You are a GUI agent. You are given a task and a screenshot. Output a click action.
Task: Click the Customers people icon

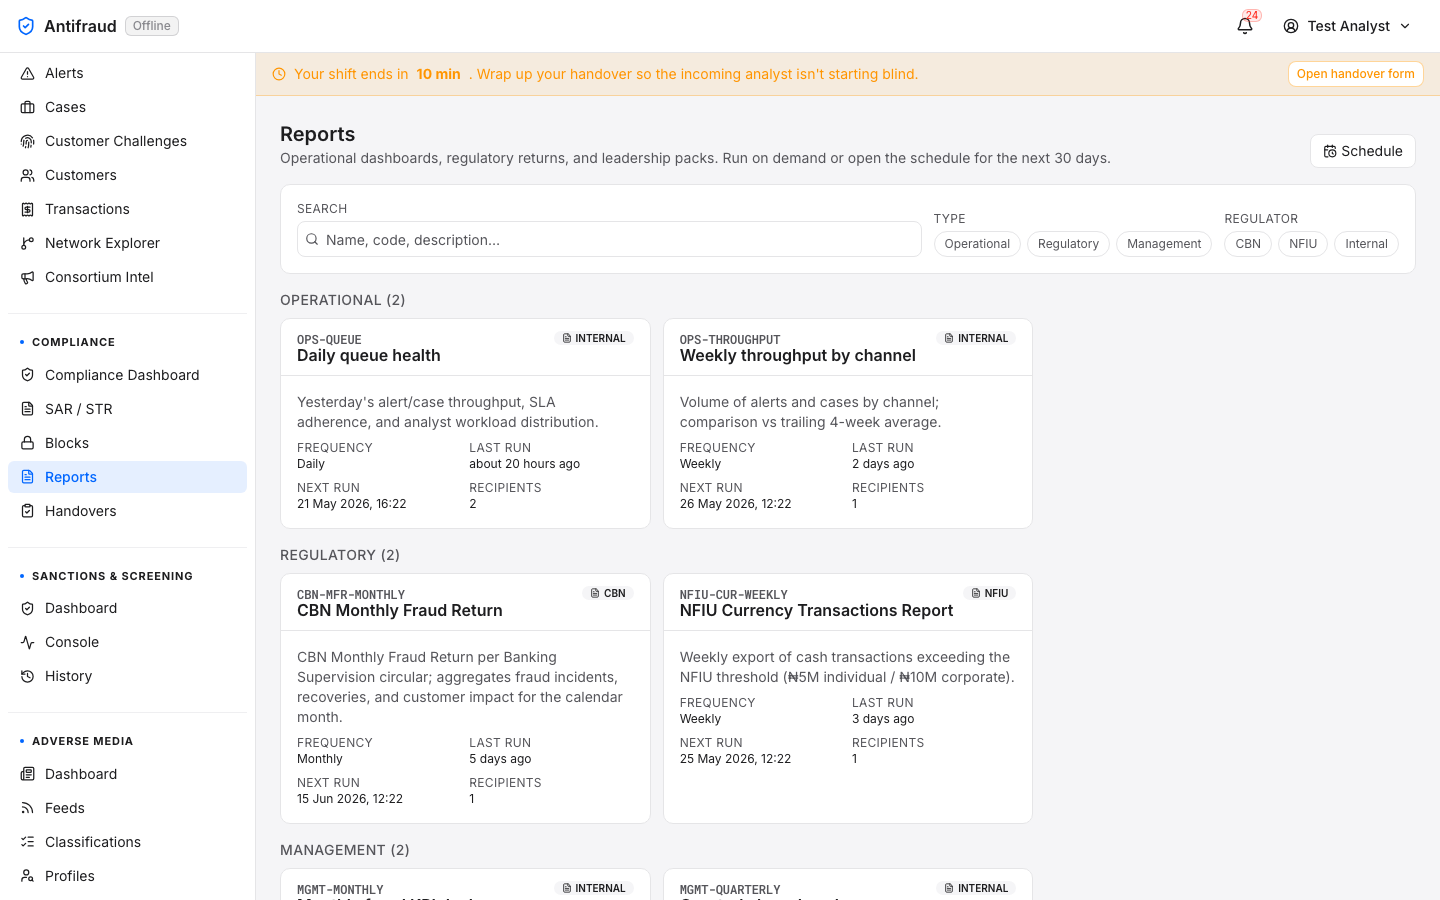pyautogui.click(x=28, y=175)
